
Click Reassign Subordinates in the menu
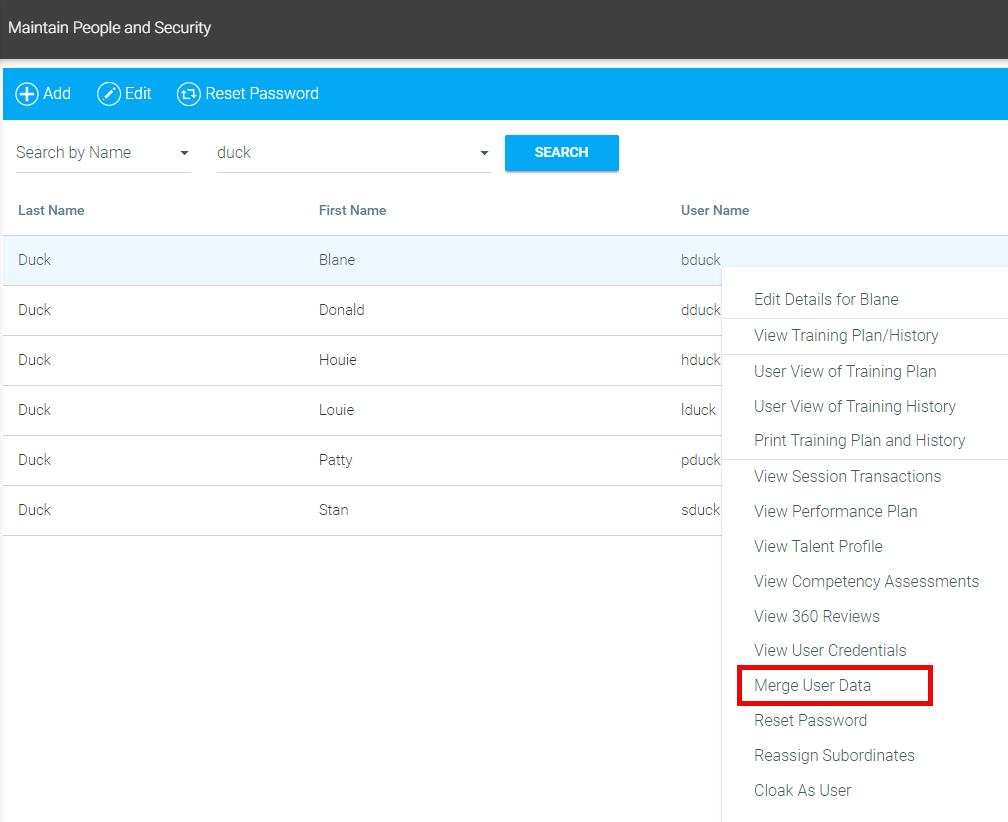[834, 755]
